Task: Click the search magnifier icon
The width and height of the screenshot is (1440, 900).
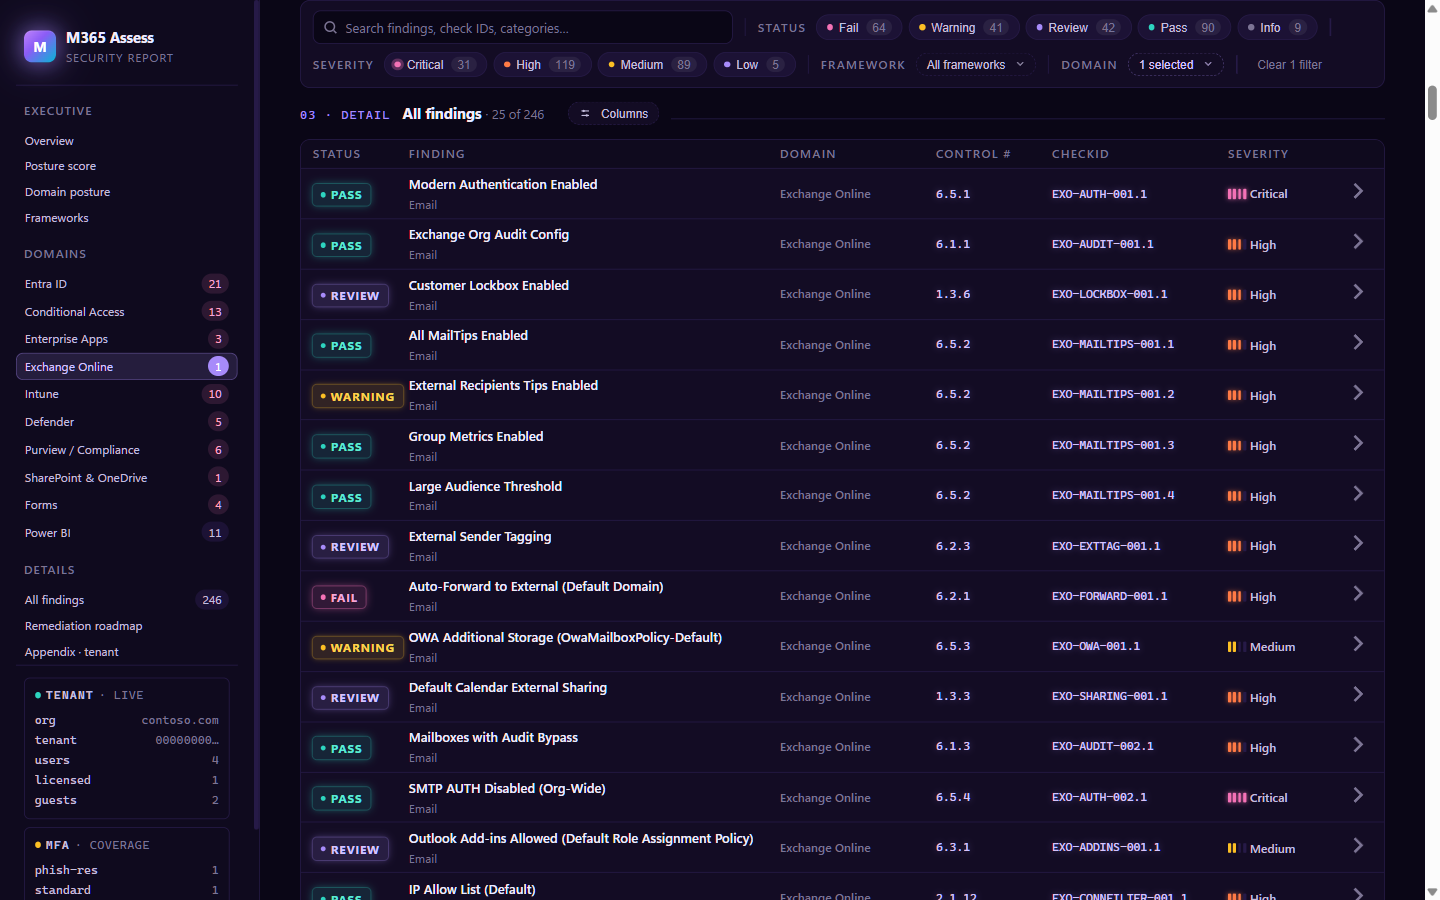Action: (x=330, y=28)
